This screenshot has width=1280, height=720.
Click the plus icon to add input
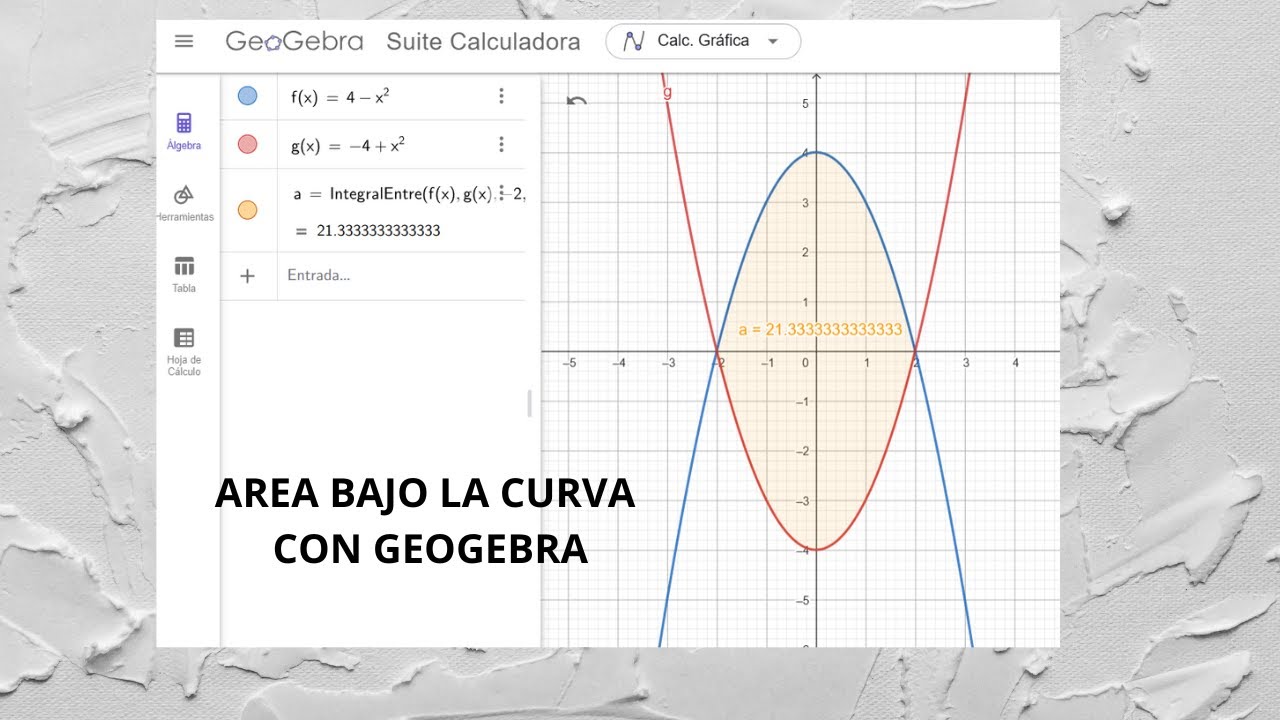tap(248, 276)
